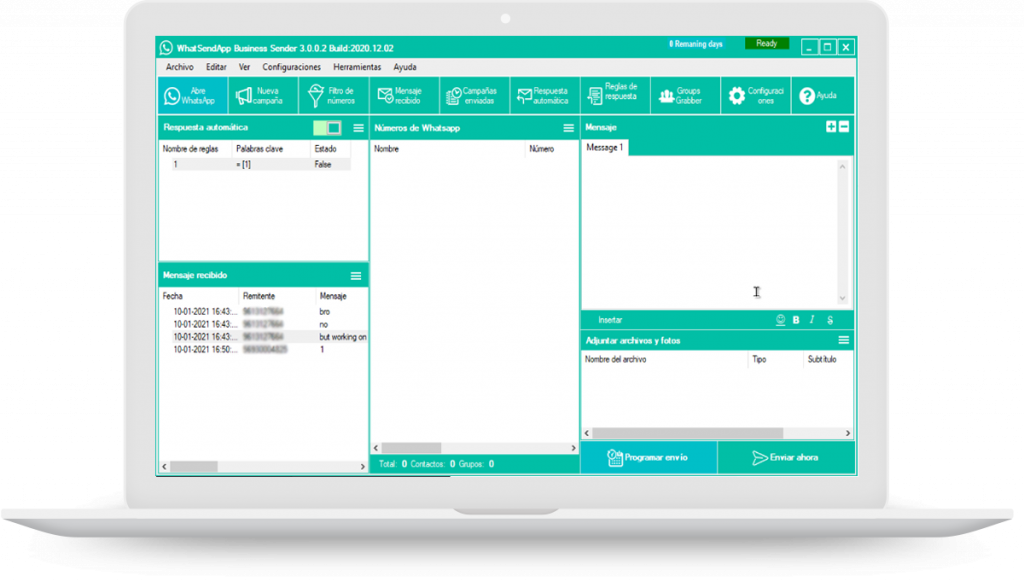The width and height of the screenshot is (1024, 581).
Task: Open the Respuesta automática panel hamburger menu
Action: (359, 128)
